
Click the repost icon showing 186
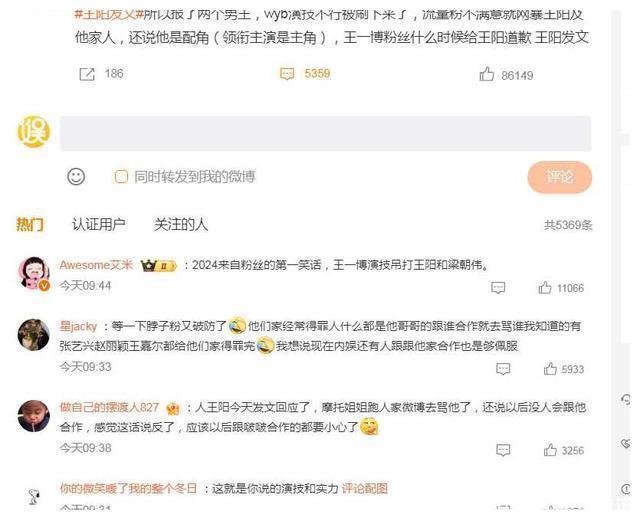87,74
